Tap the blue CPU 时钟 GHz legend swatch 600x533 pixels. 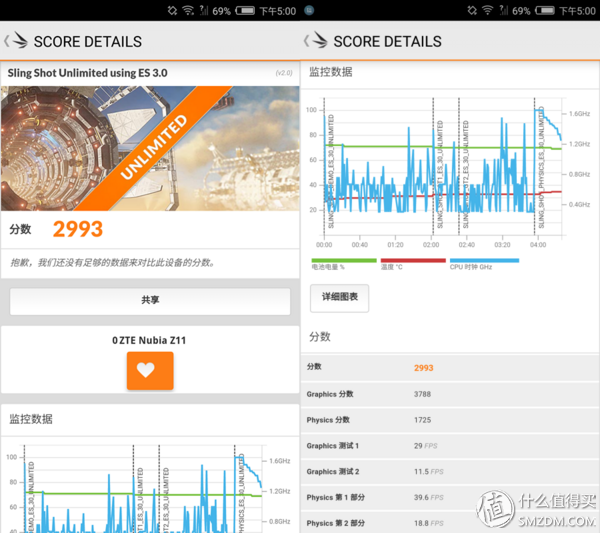[484, 261]
